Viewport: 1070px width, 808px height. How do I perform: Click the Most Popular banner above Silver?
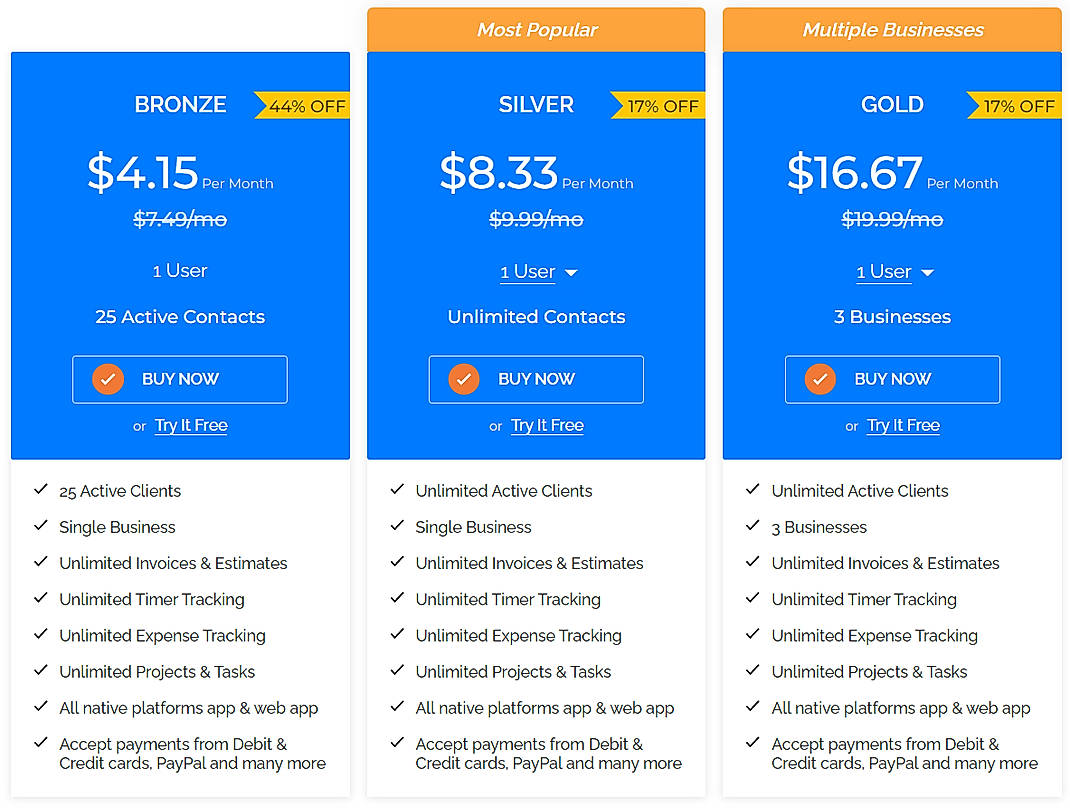click(x=536, y=29)
